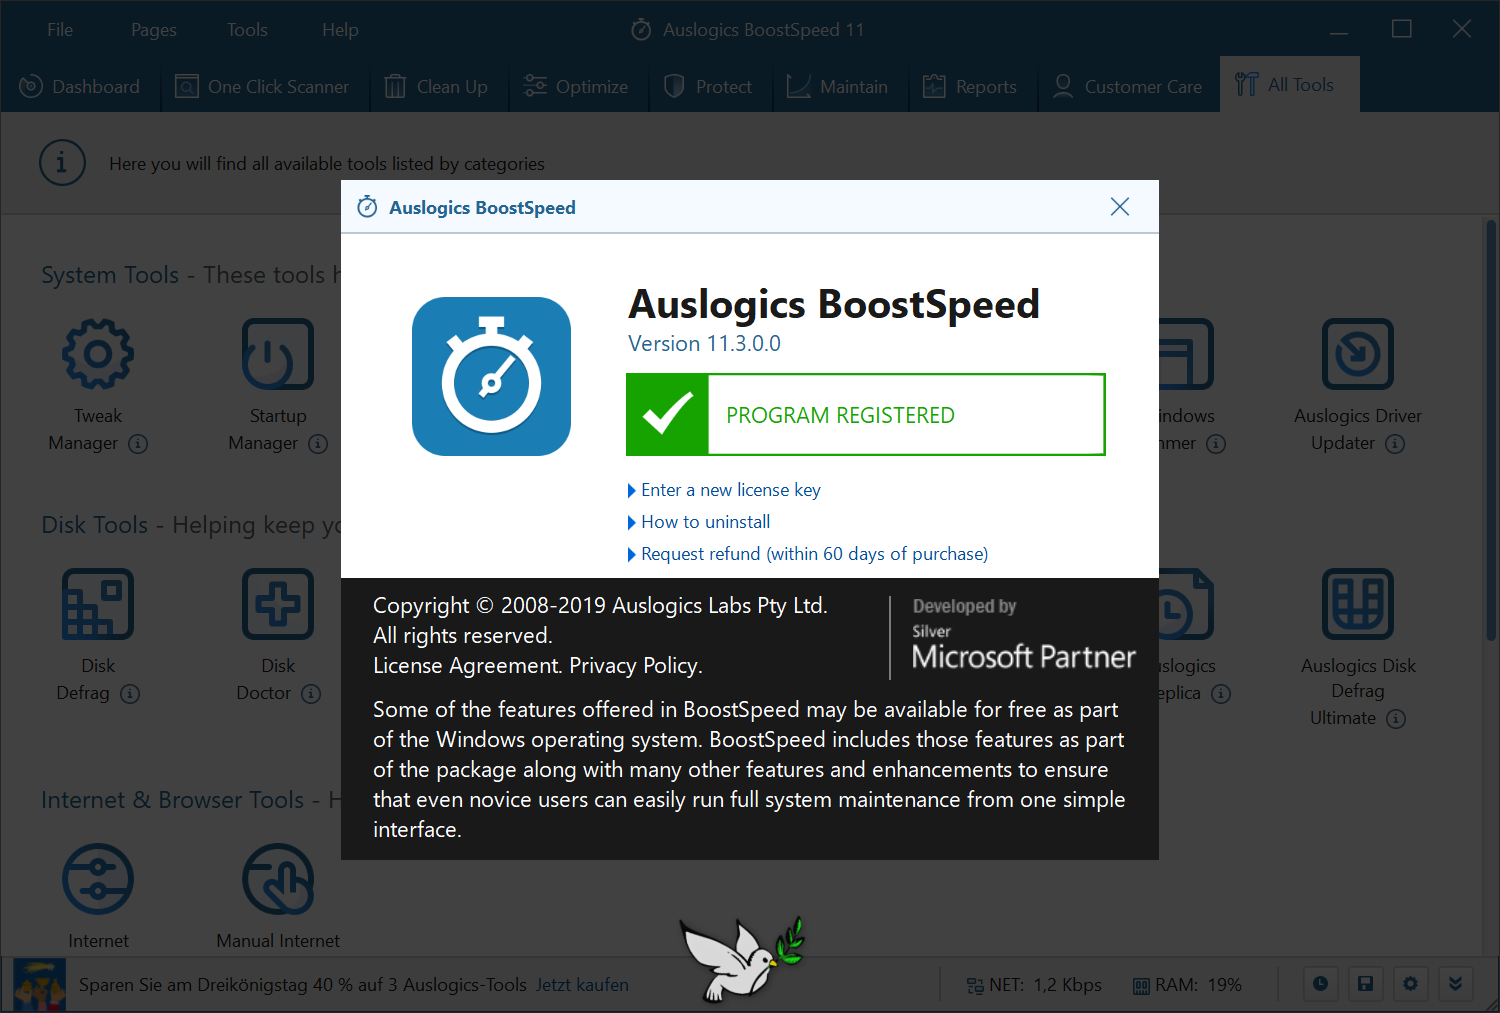Maximize the BoostSpeed main window
The height and width of the screenshot is (1013, 1500).
[x=1402, y=29]
